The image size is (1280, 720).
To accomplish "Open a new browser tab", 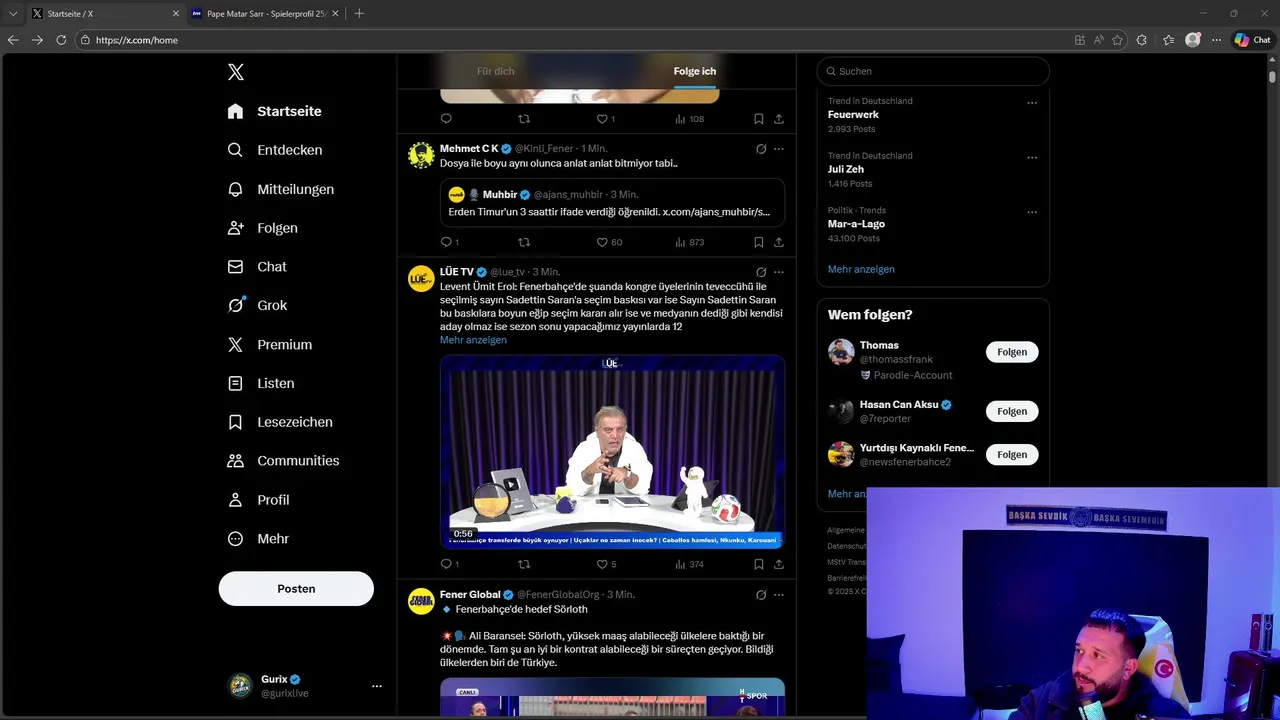I will [359, 14].
